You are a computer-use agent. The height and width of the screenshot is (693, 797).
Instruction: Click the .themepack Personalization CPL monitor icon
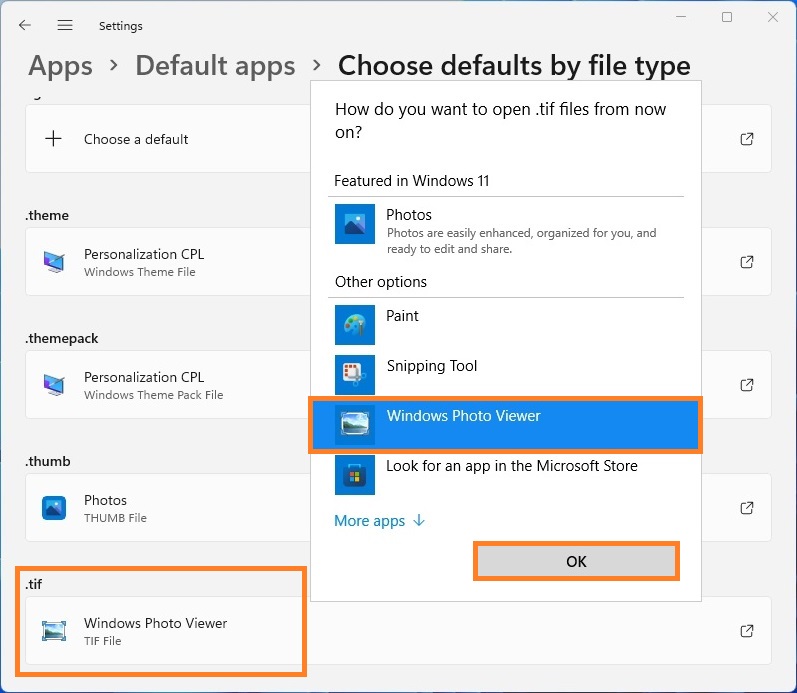[x=53, y=385]
